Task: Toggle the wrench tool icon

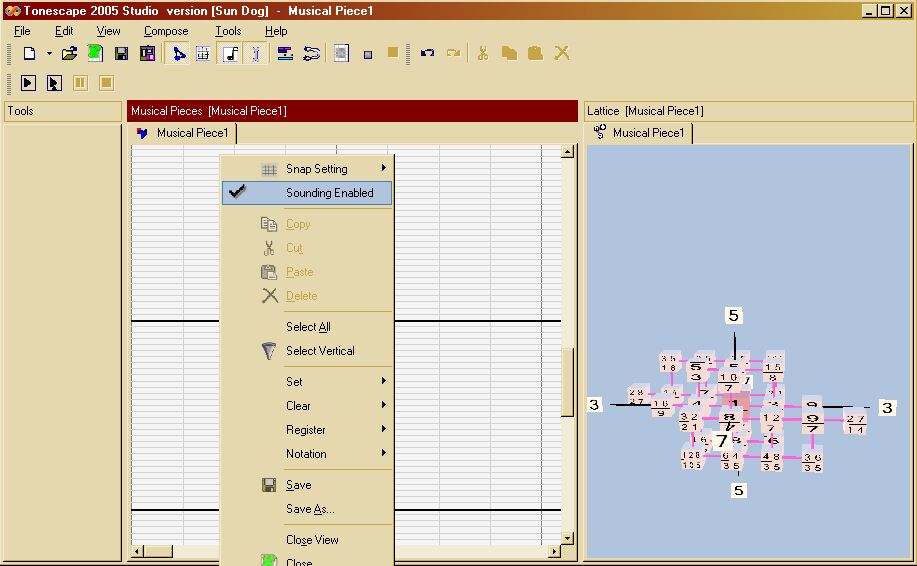Action: coord(256,54)
